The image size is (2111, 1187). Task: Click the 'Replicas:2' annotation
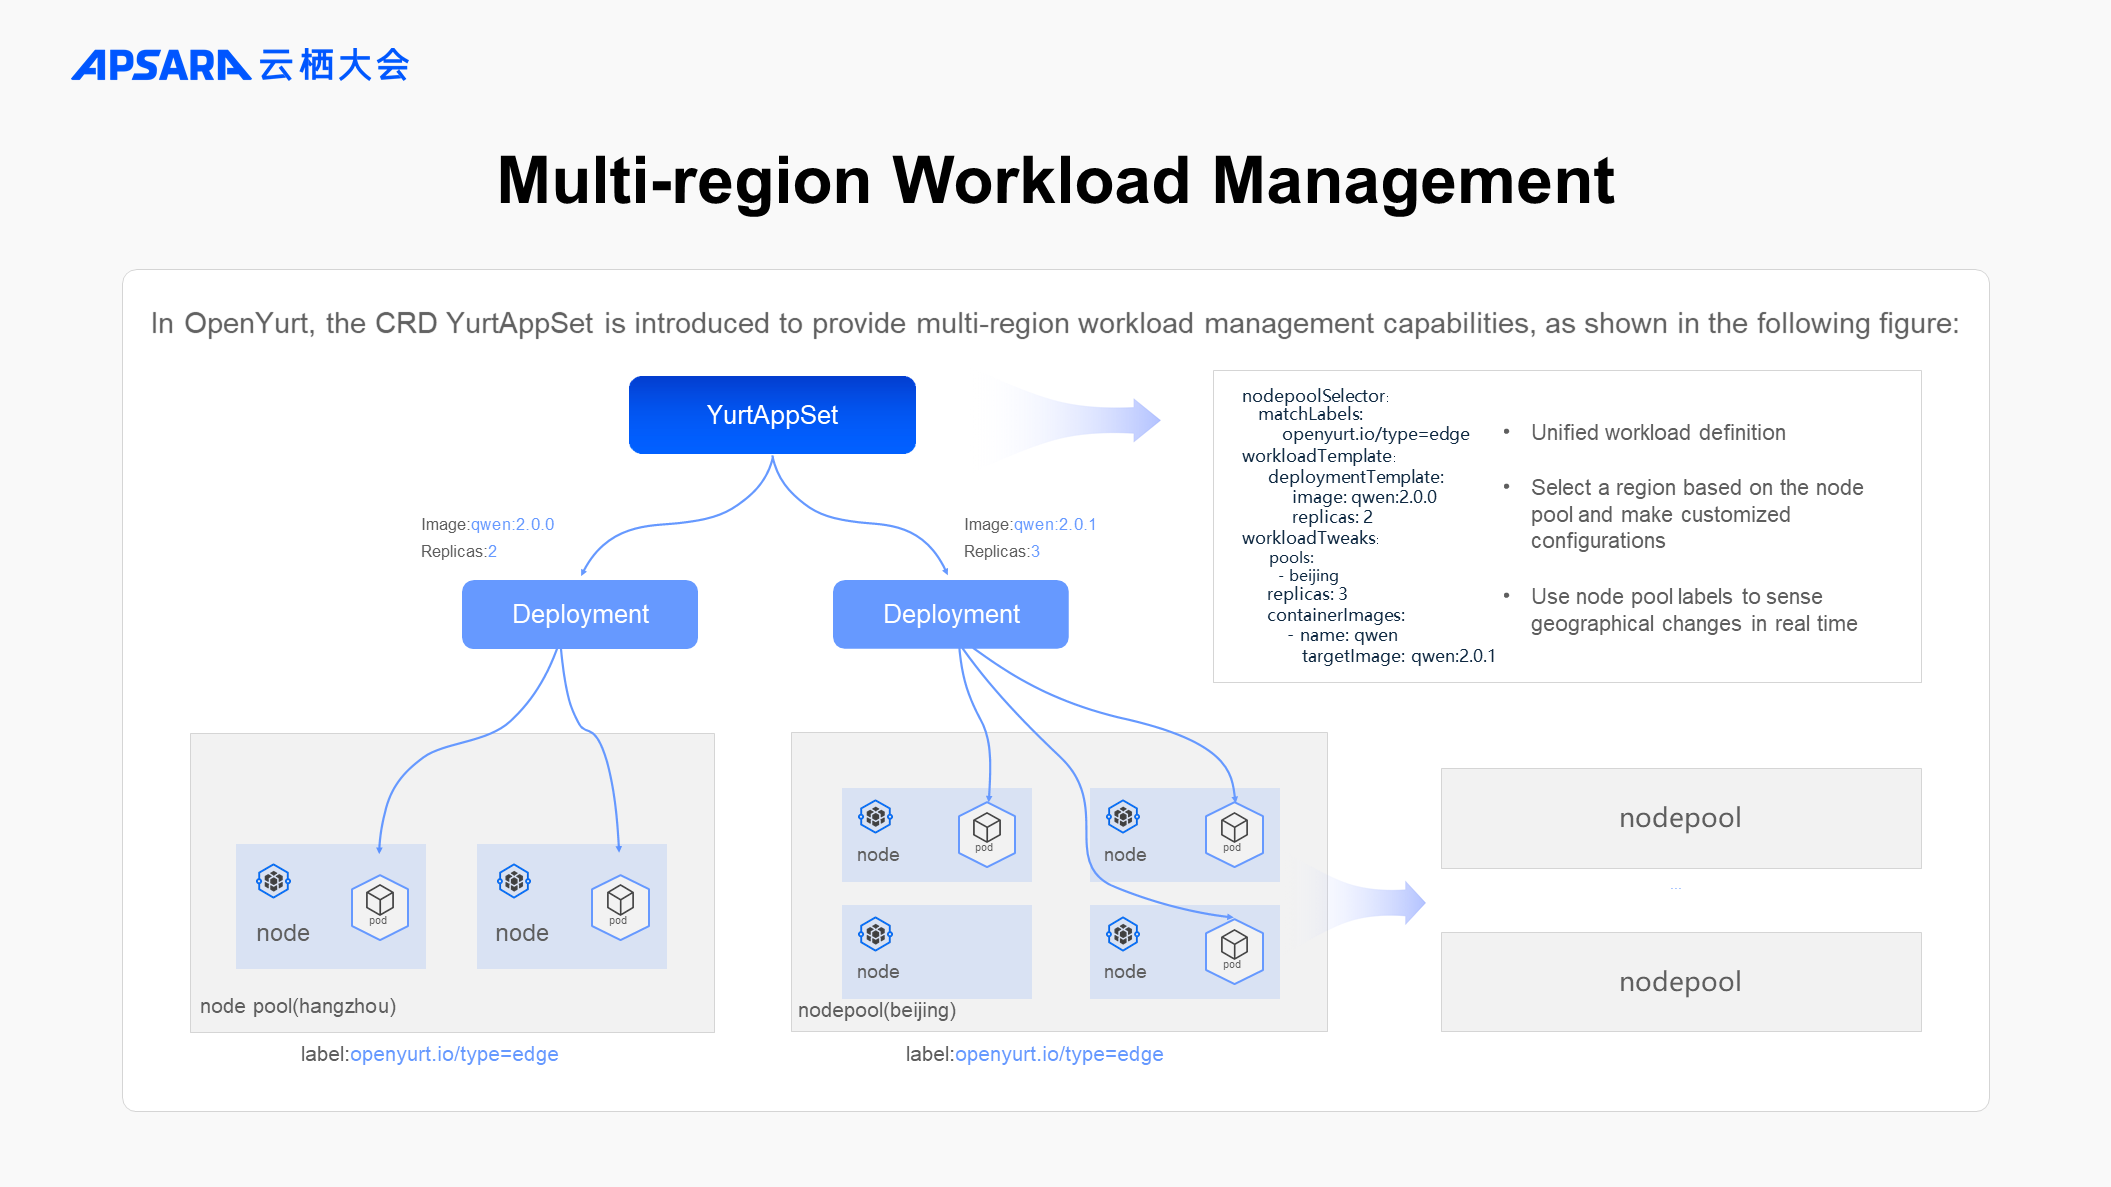pos(459,551)
